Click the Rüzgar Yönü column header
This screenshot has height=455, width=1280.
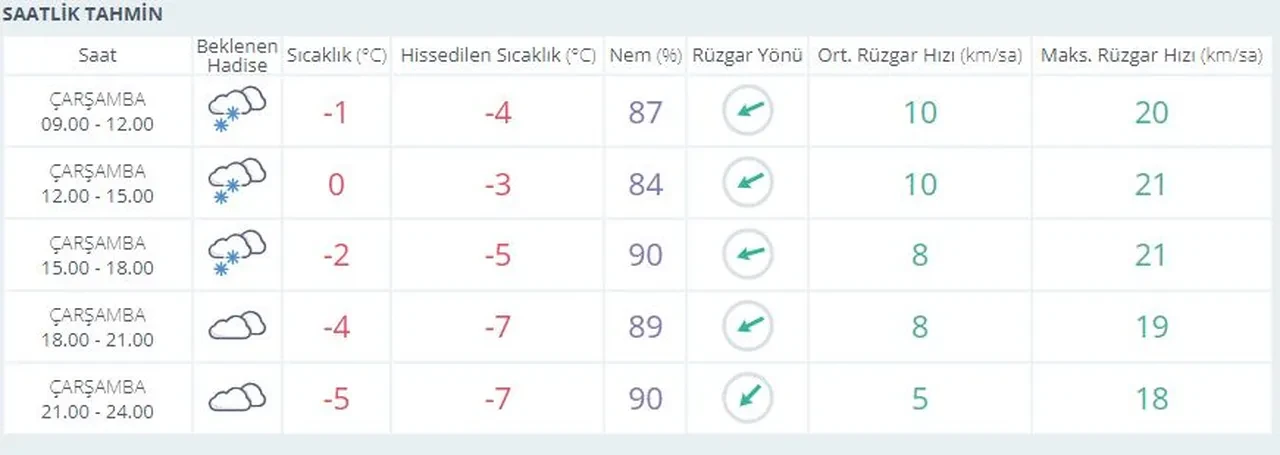click(x=748, y=56)
